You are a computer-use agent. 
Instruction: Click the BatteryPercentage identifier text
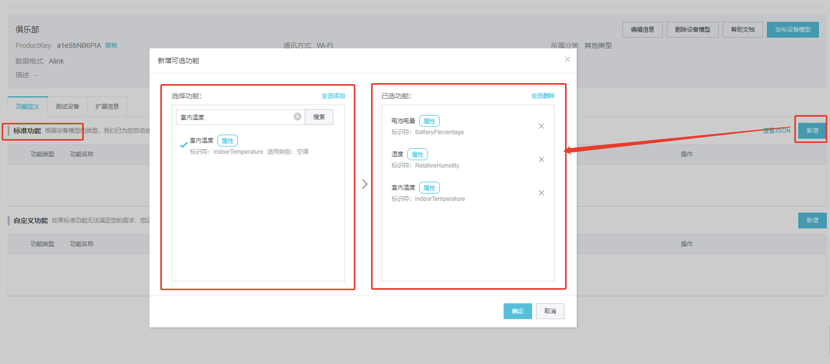pos(439,132)
